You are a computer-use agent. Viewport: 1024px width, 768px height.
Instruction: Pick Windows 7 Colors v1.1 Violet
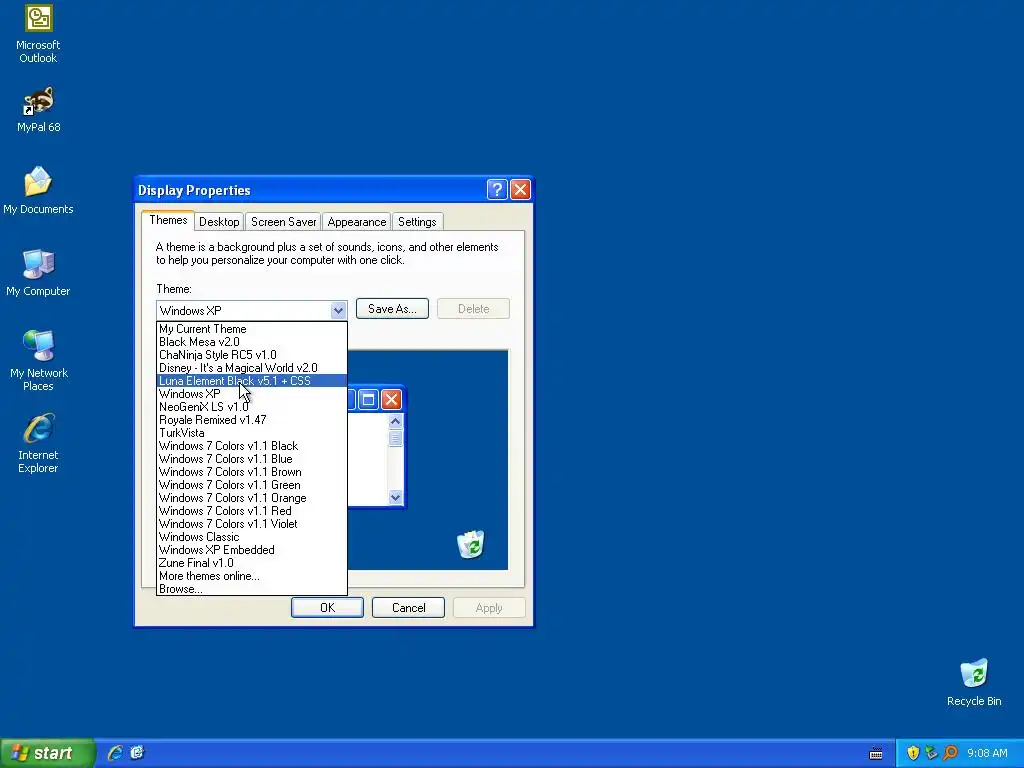point(251,524)
